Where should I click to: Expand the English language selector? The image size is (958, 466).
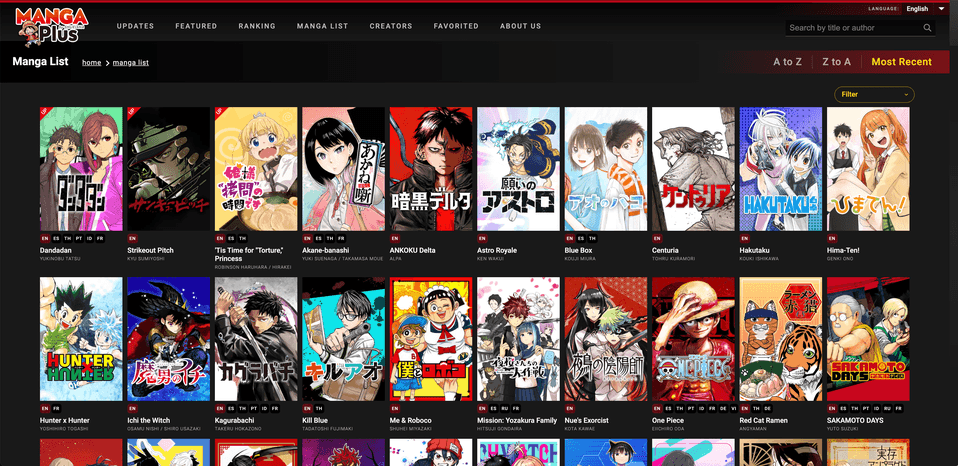click(925, 9)
